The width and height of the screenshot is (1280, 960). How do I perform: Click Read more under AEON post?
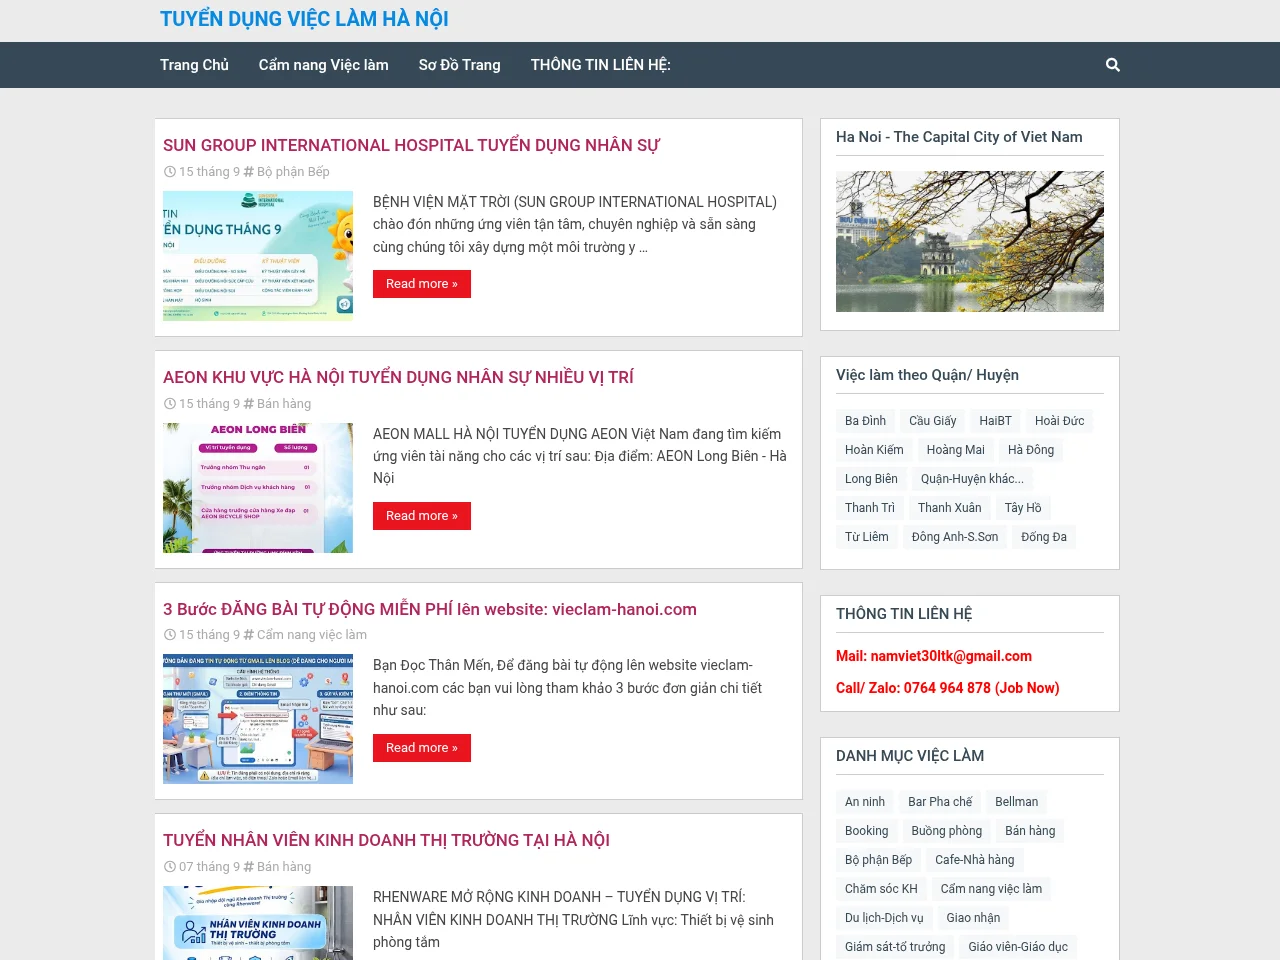(x=422, y=516)
